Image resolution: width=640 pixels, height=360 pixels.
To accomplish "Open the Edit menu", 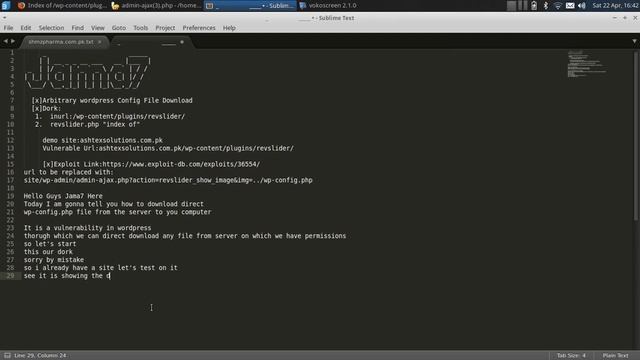I will click(26, 28).
